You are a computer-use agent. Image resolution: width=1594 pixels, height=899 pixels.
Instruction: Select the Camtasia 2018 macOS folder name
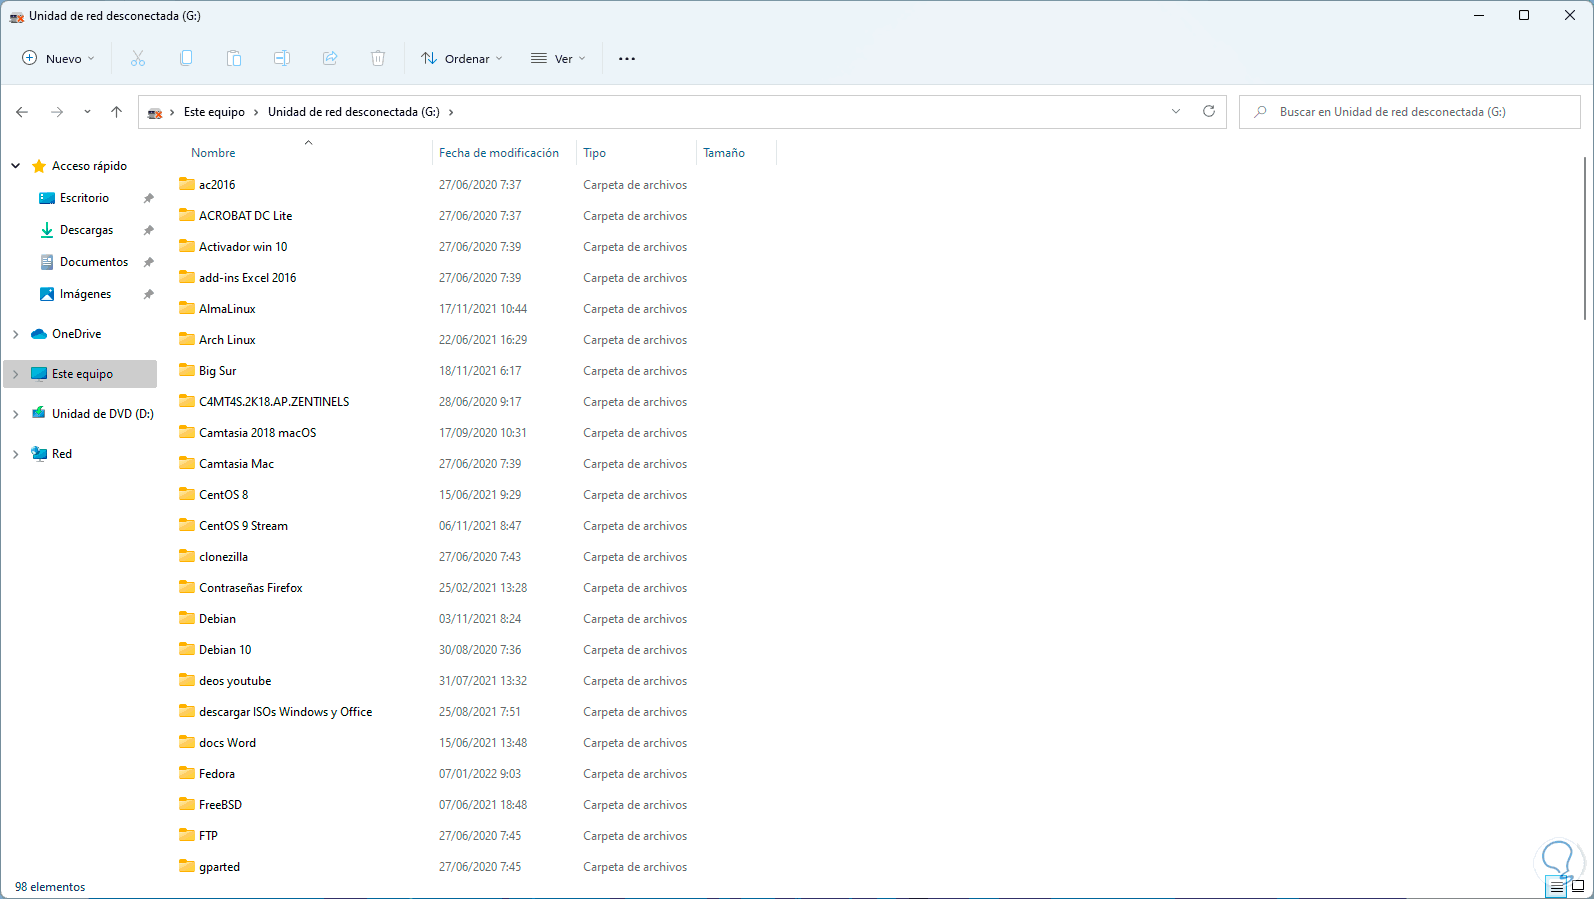click(257, 433)
